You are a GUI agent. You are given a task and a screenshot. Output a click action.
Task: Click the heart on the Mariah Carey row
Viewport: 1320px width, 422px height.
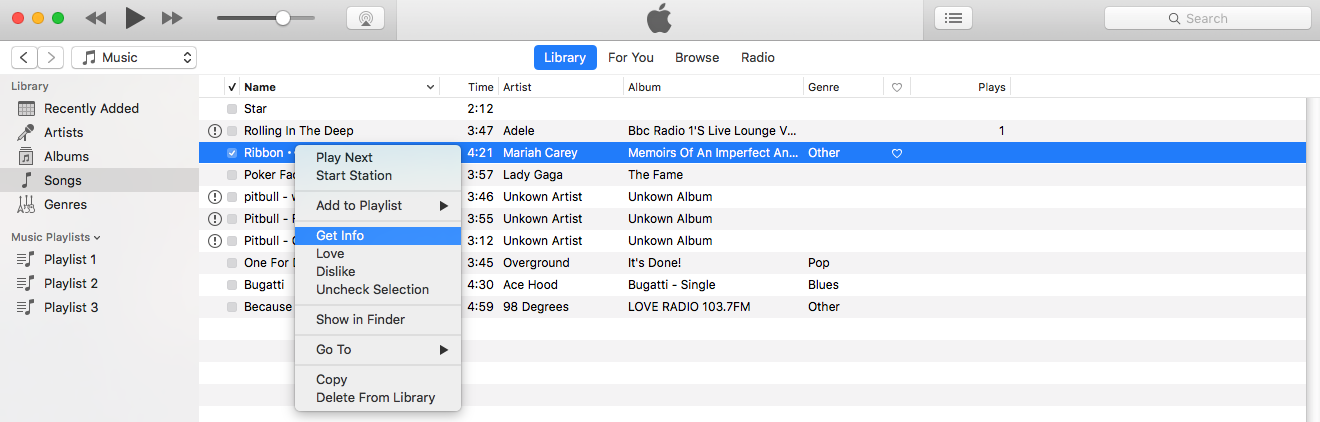tap(897, 153)
